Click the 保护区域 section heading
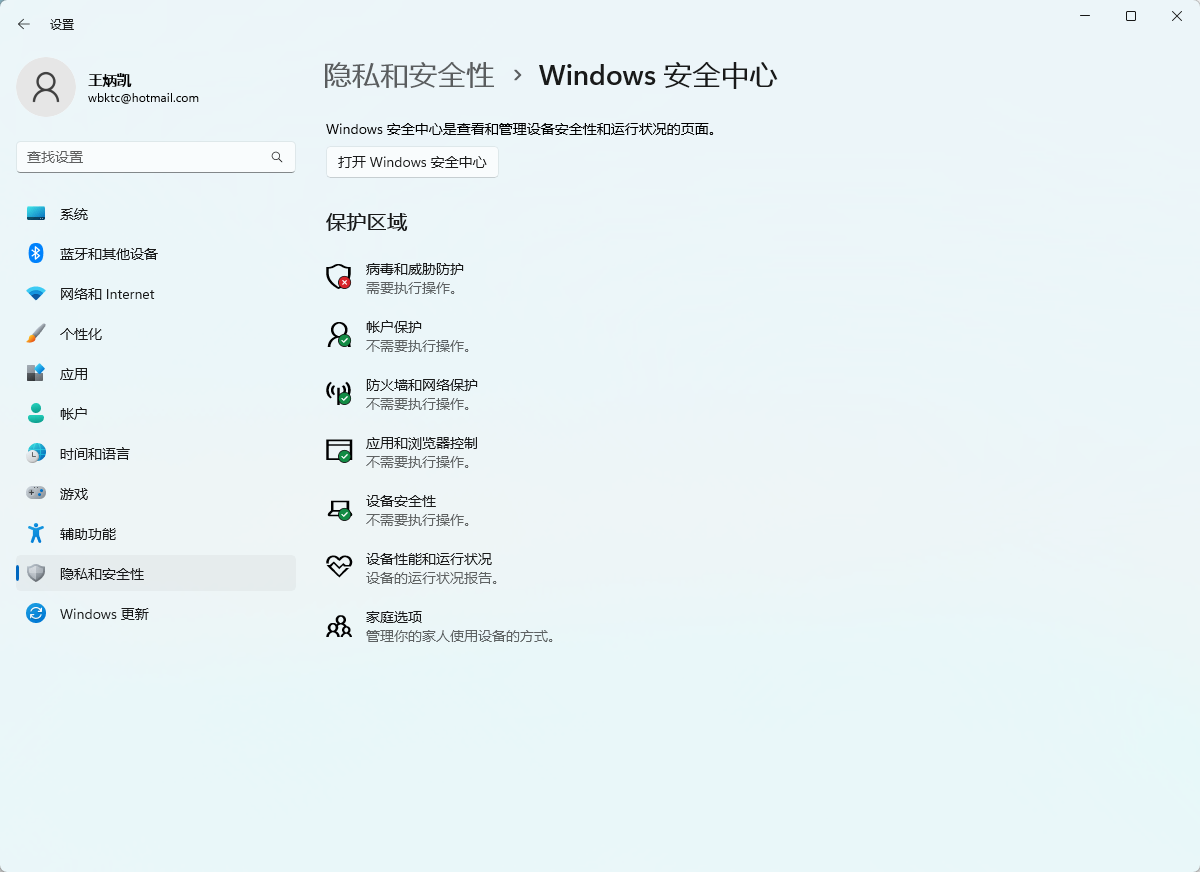The width and height of the screenshot is (1200, 872). (x=367, y=222)
